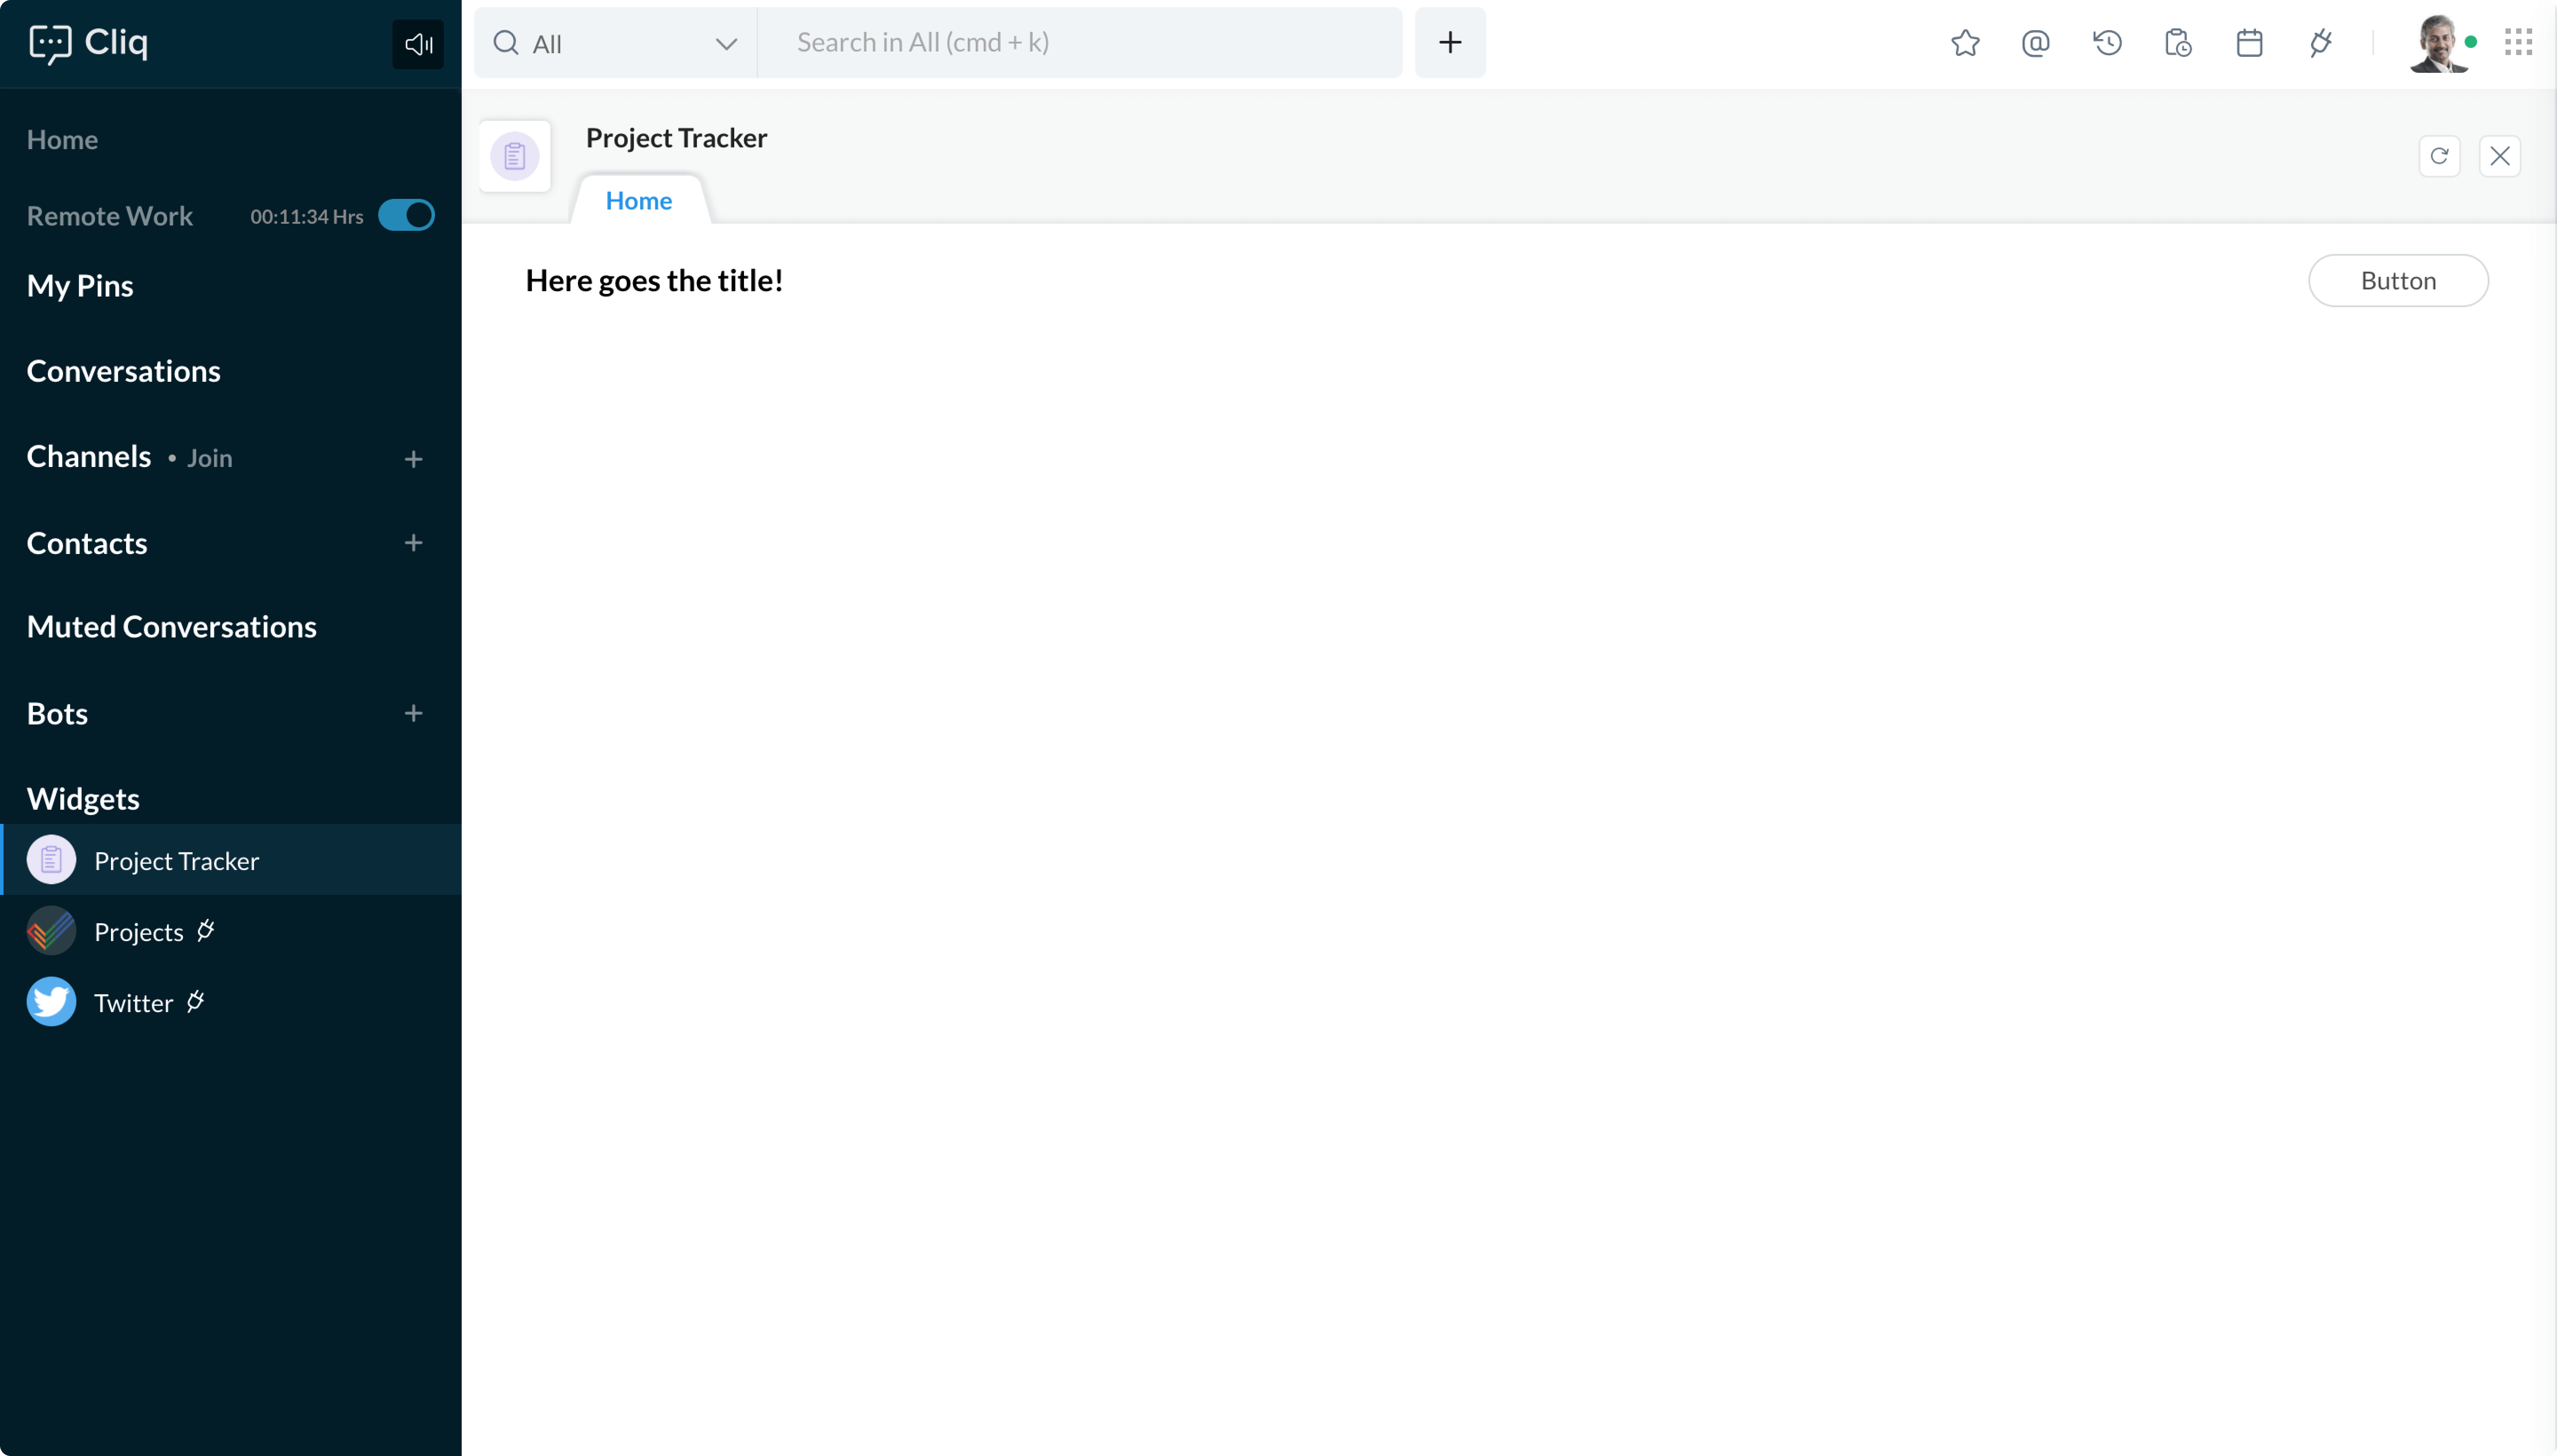
Task: Add a new channel with plus icon
Action: pos(413,459)
